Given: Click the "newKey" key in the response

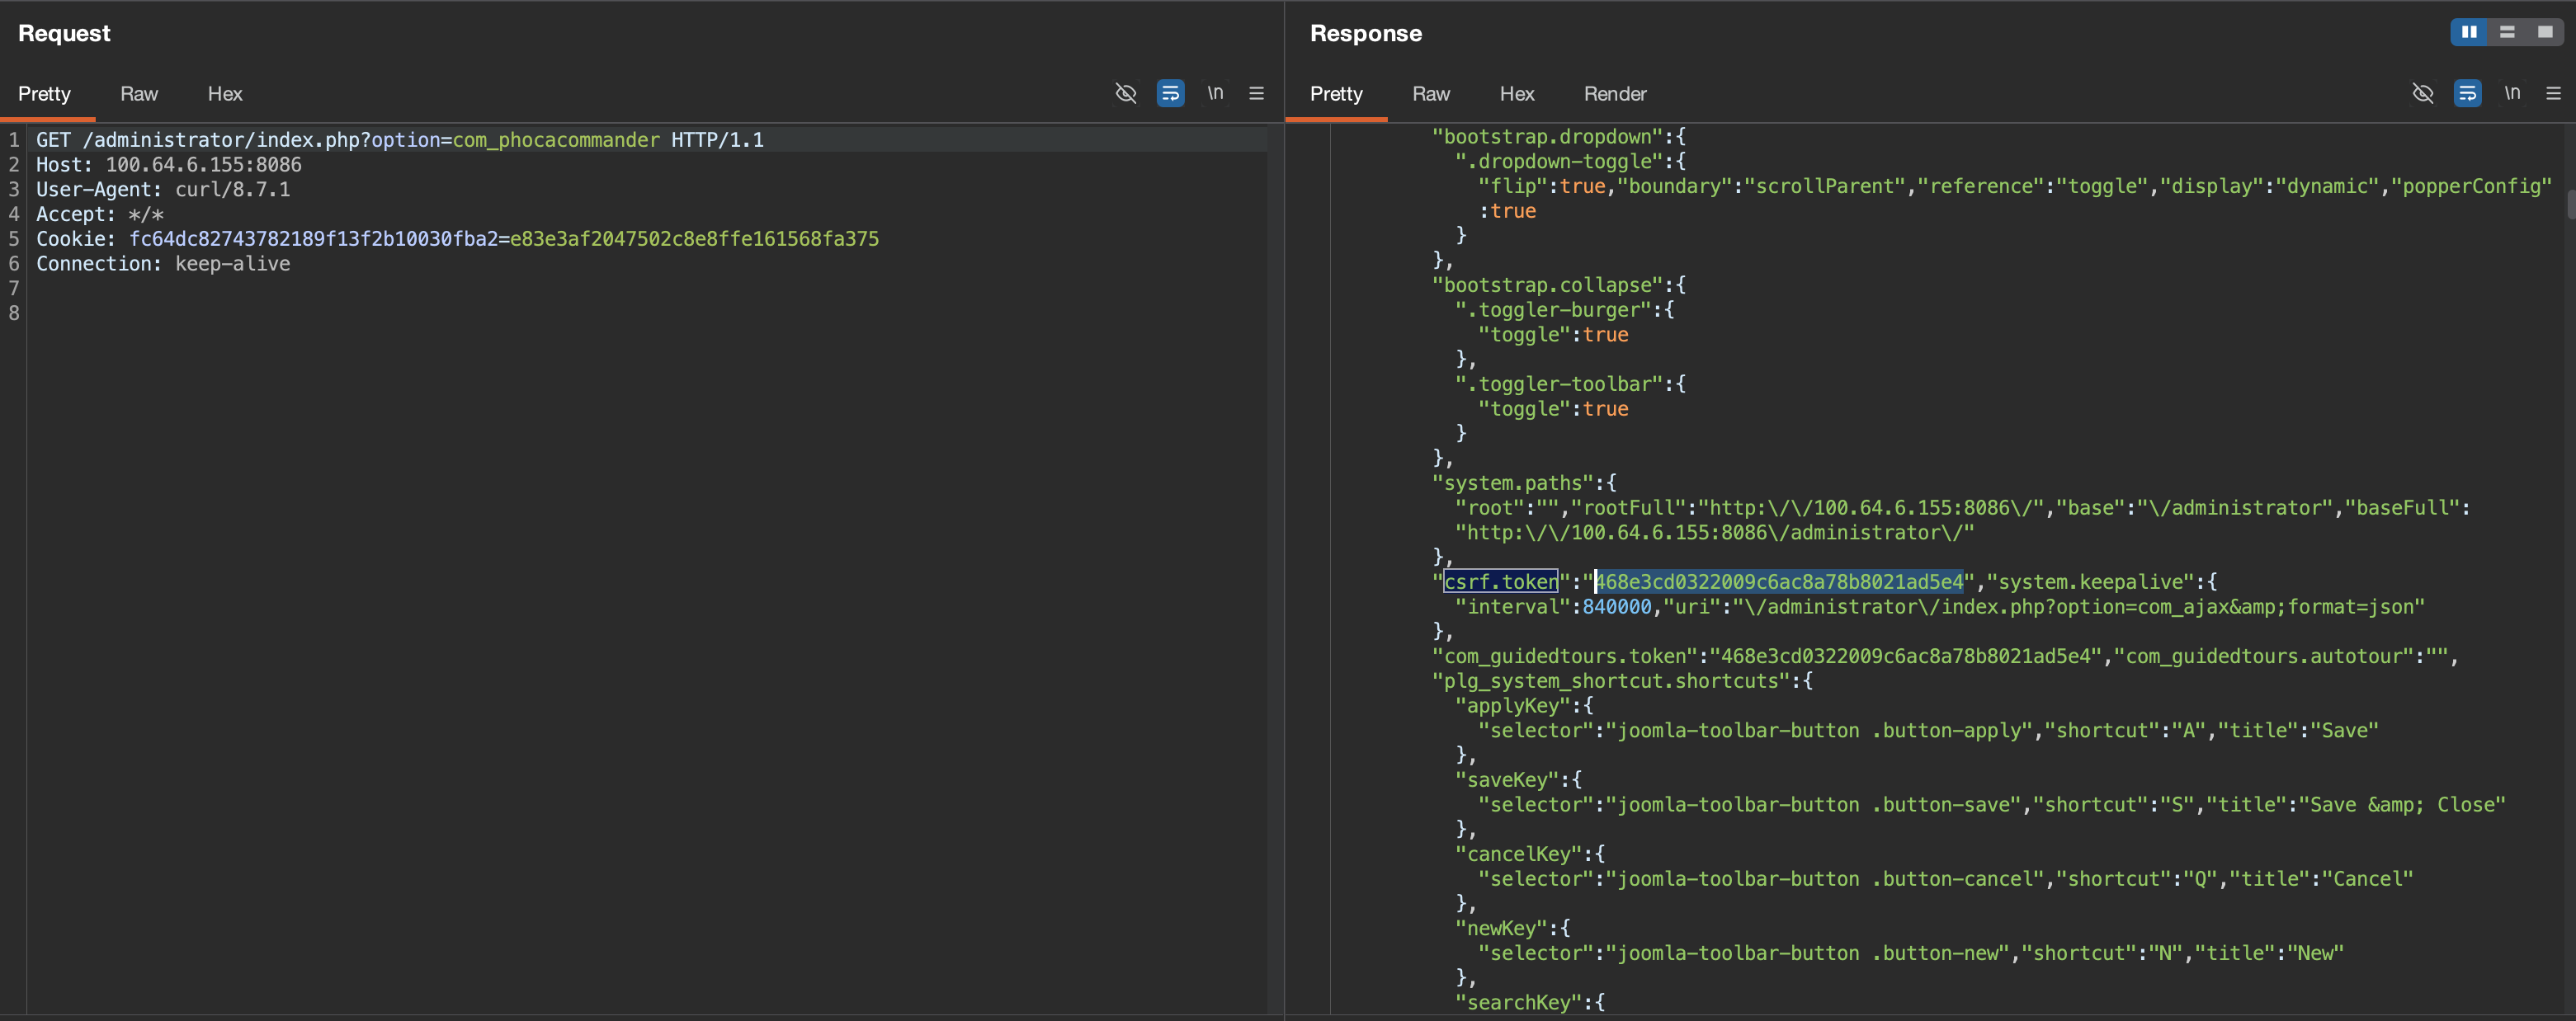Looking at the screenshot, I should pyautogui.click(x=1500, y=929).
